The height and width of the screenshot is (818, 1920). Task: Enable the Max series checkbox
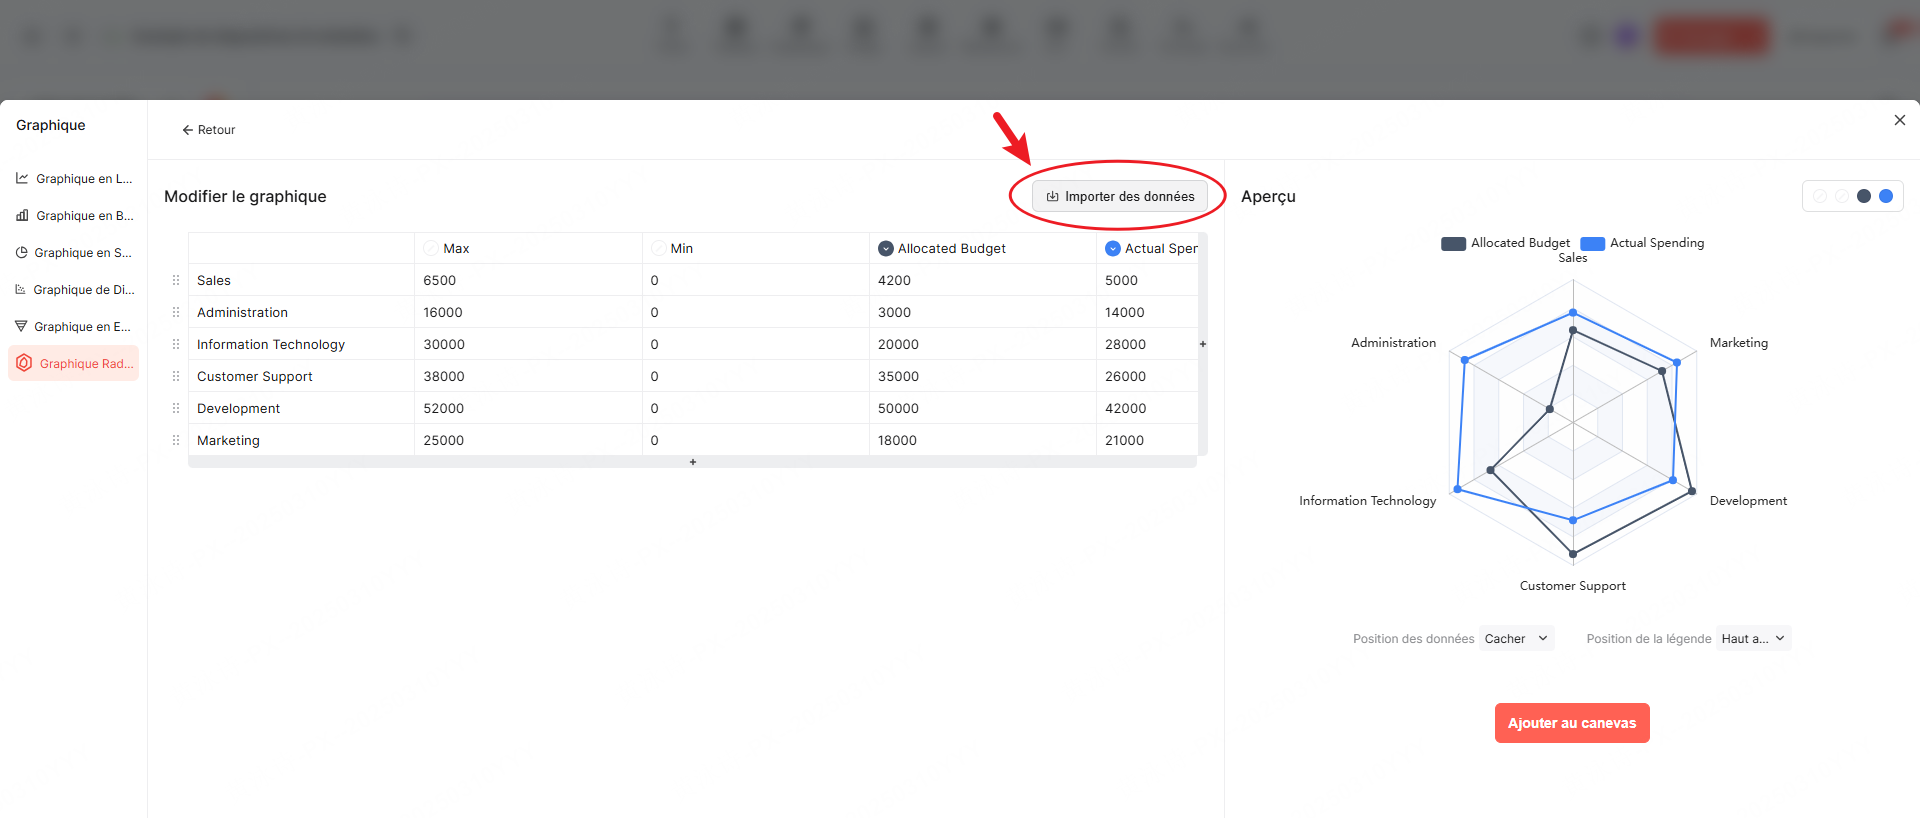click(431, 248)
